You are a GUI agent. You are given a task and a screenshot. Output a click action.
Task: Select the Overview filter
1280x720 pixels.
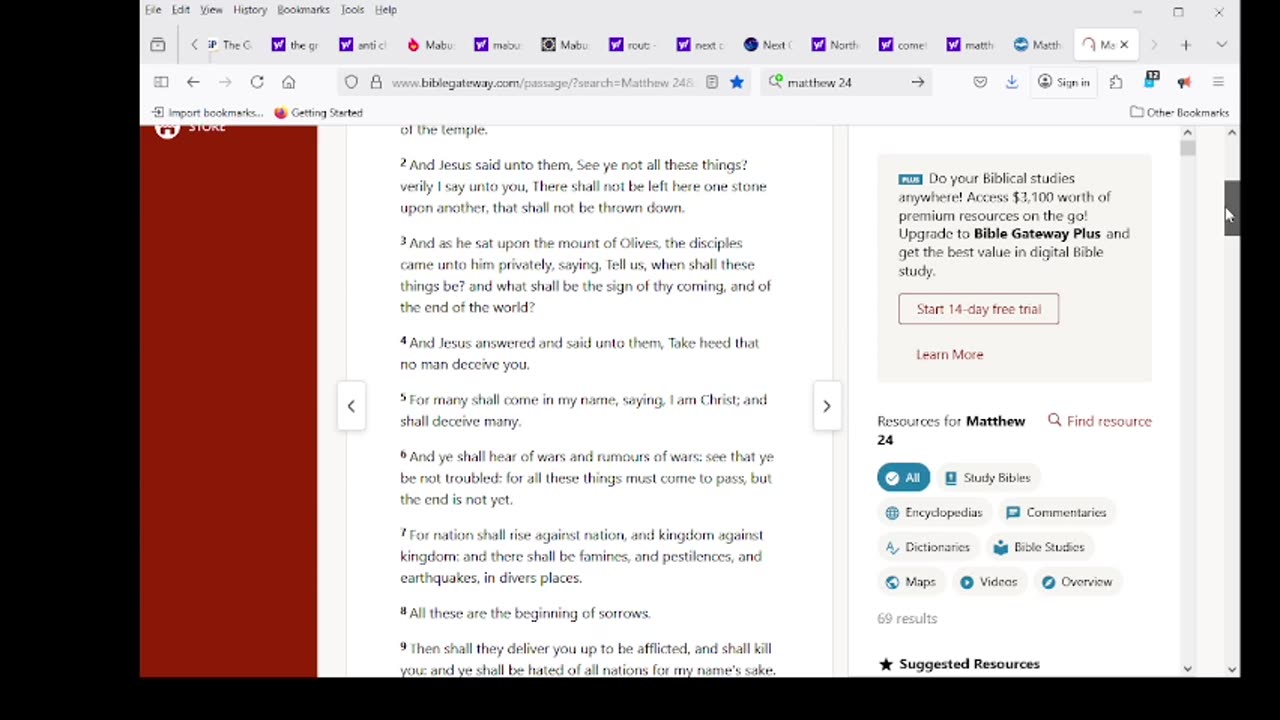[x=1076, y=582]
